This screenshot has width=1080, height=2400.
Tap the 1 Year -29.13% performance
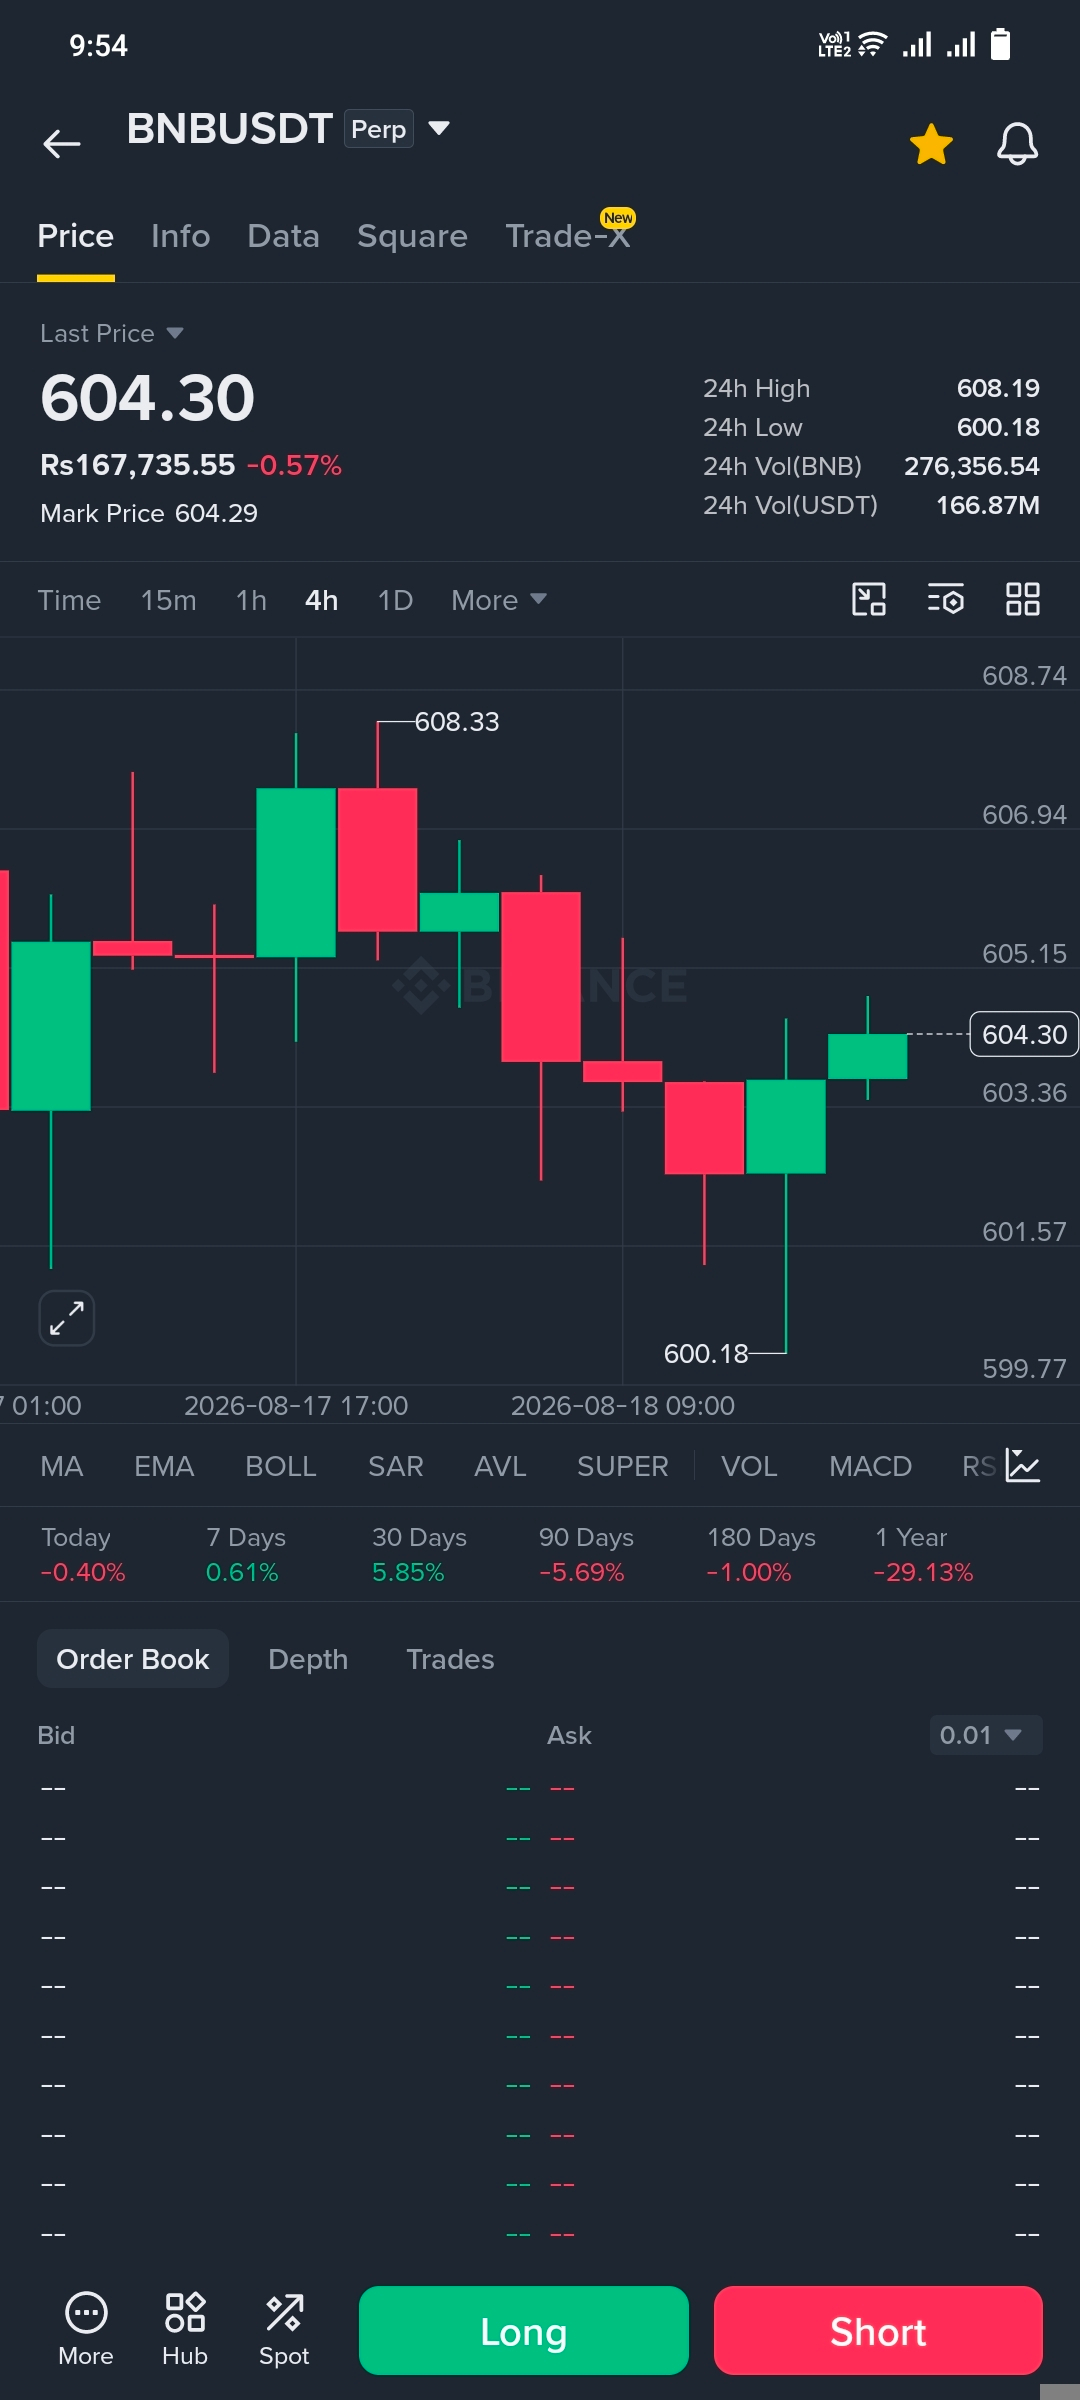(x=923, y=1554)
